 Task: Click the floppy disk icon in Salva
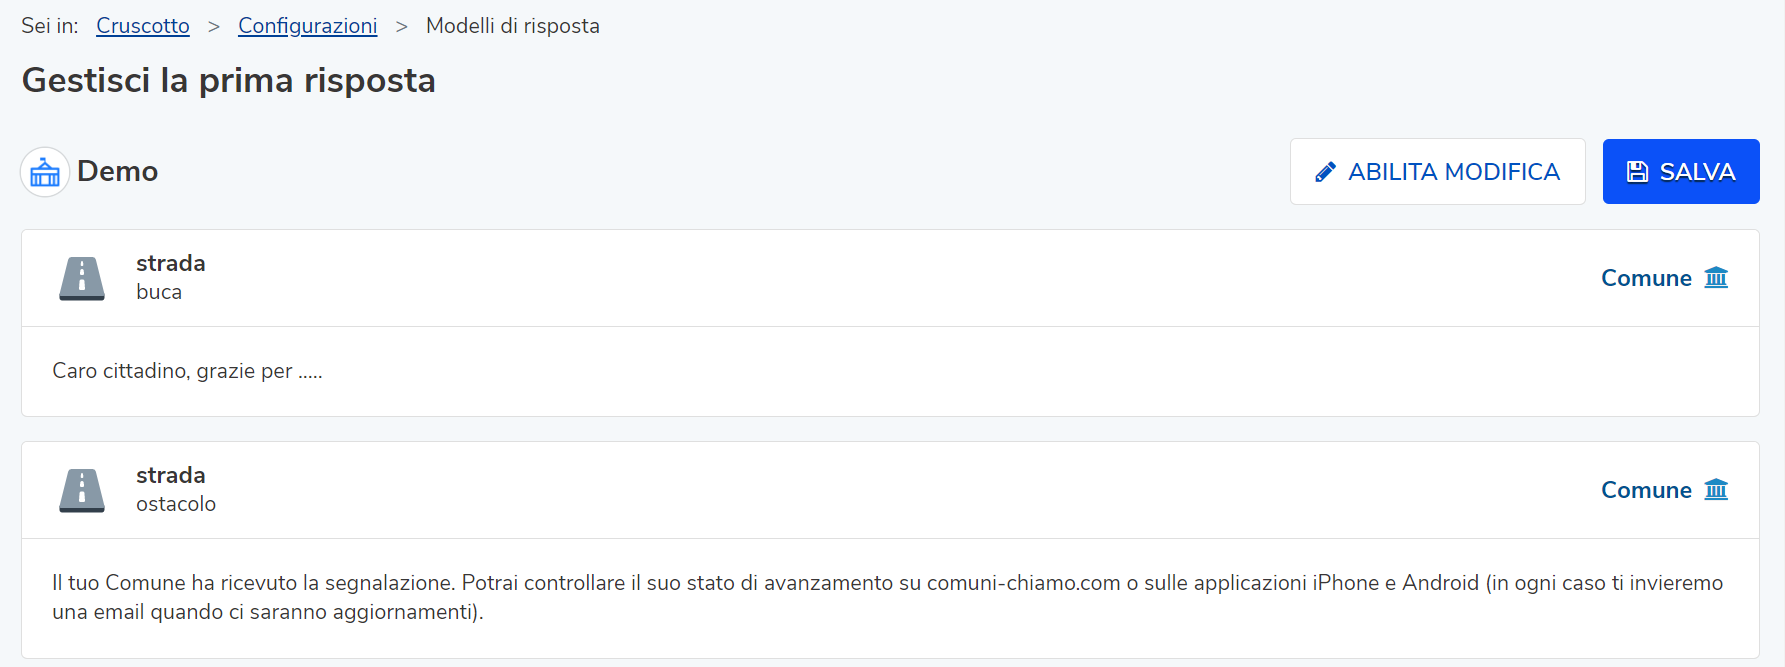1637,172
